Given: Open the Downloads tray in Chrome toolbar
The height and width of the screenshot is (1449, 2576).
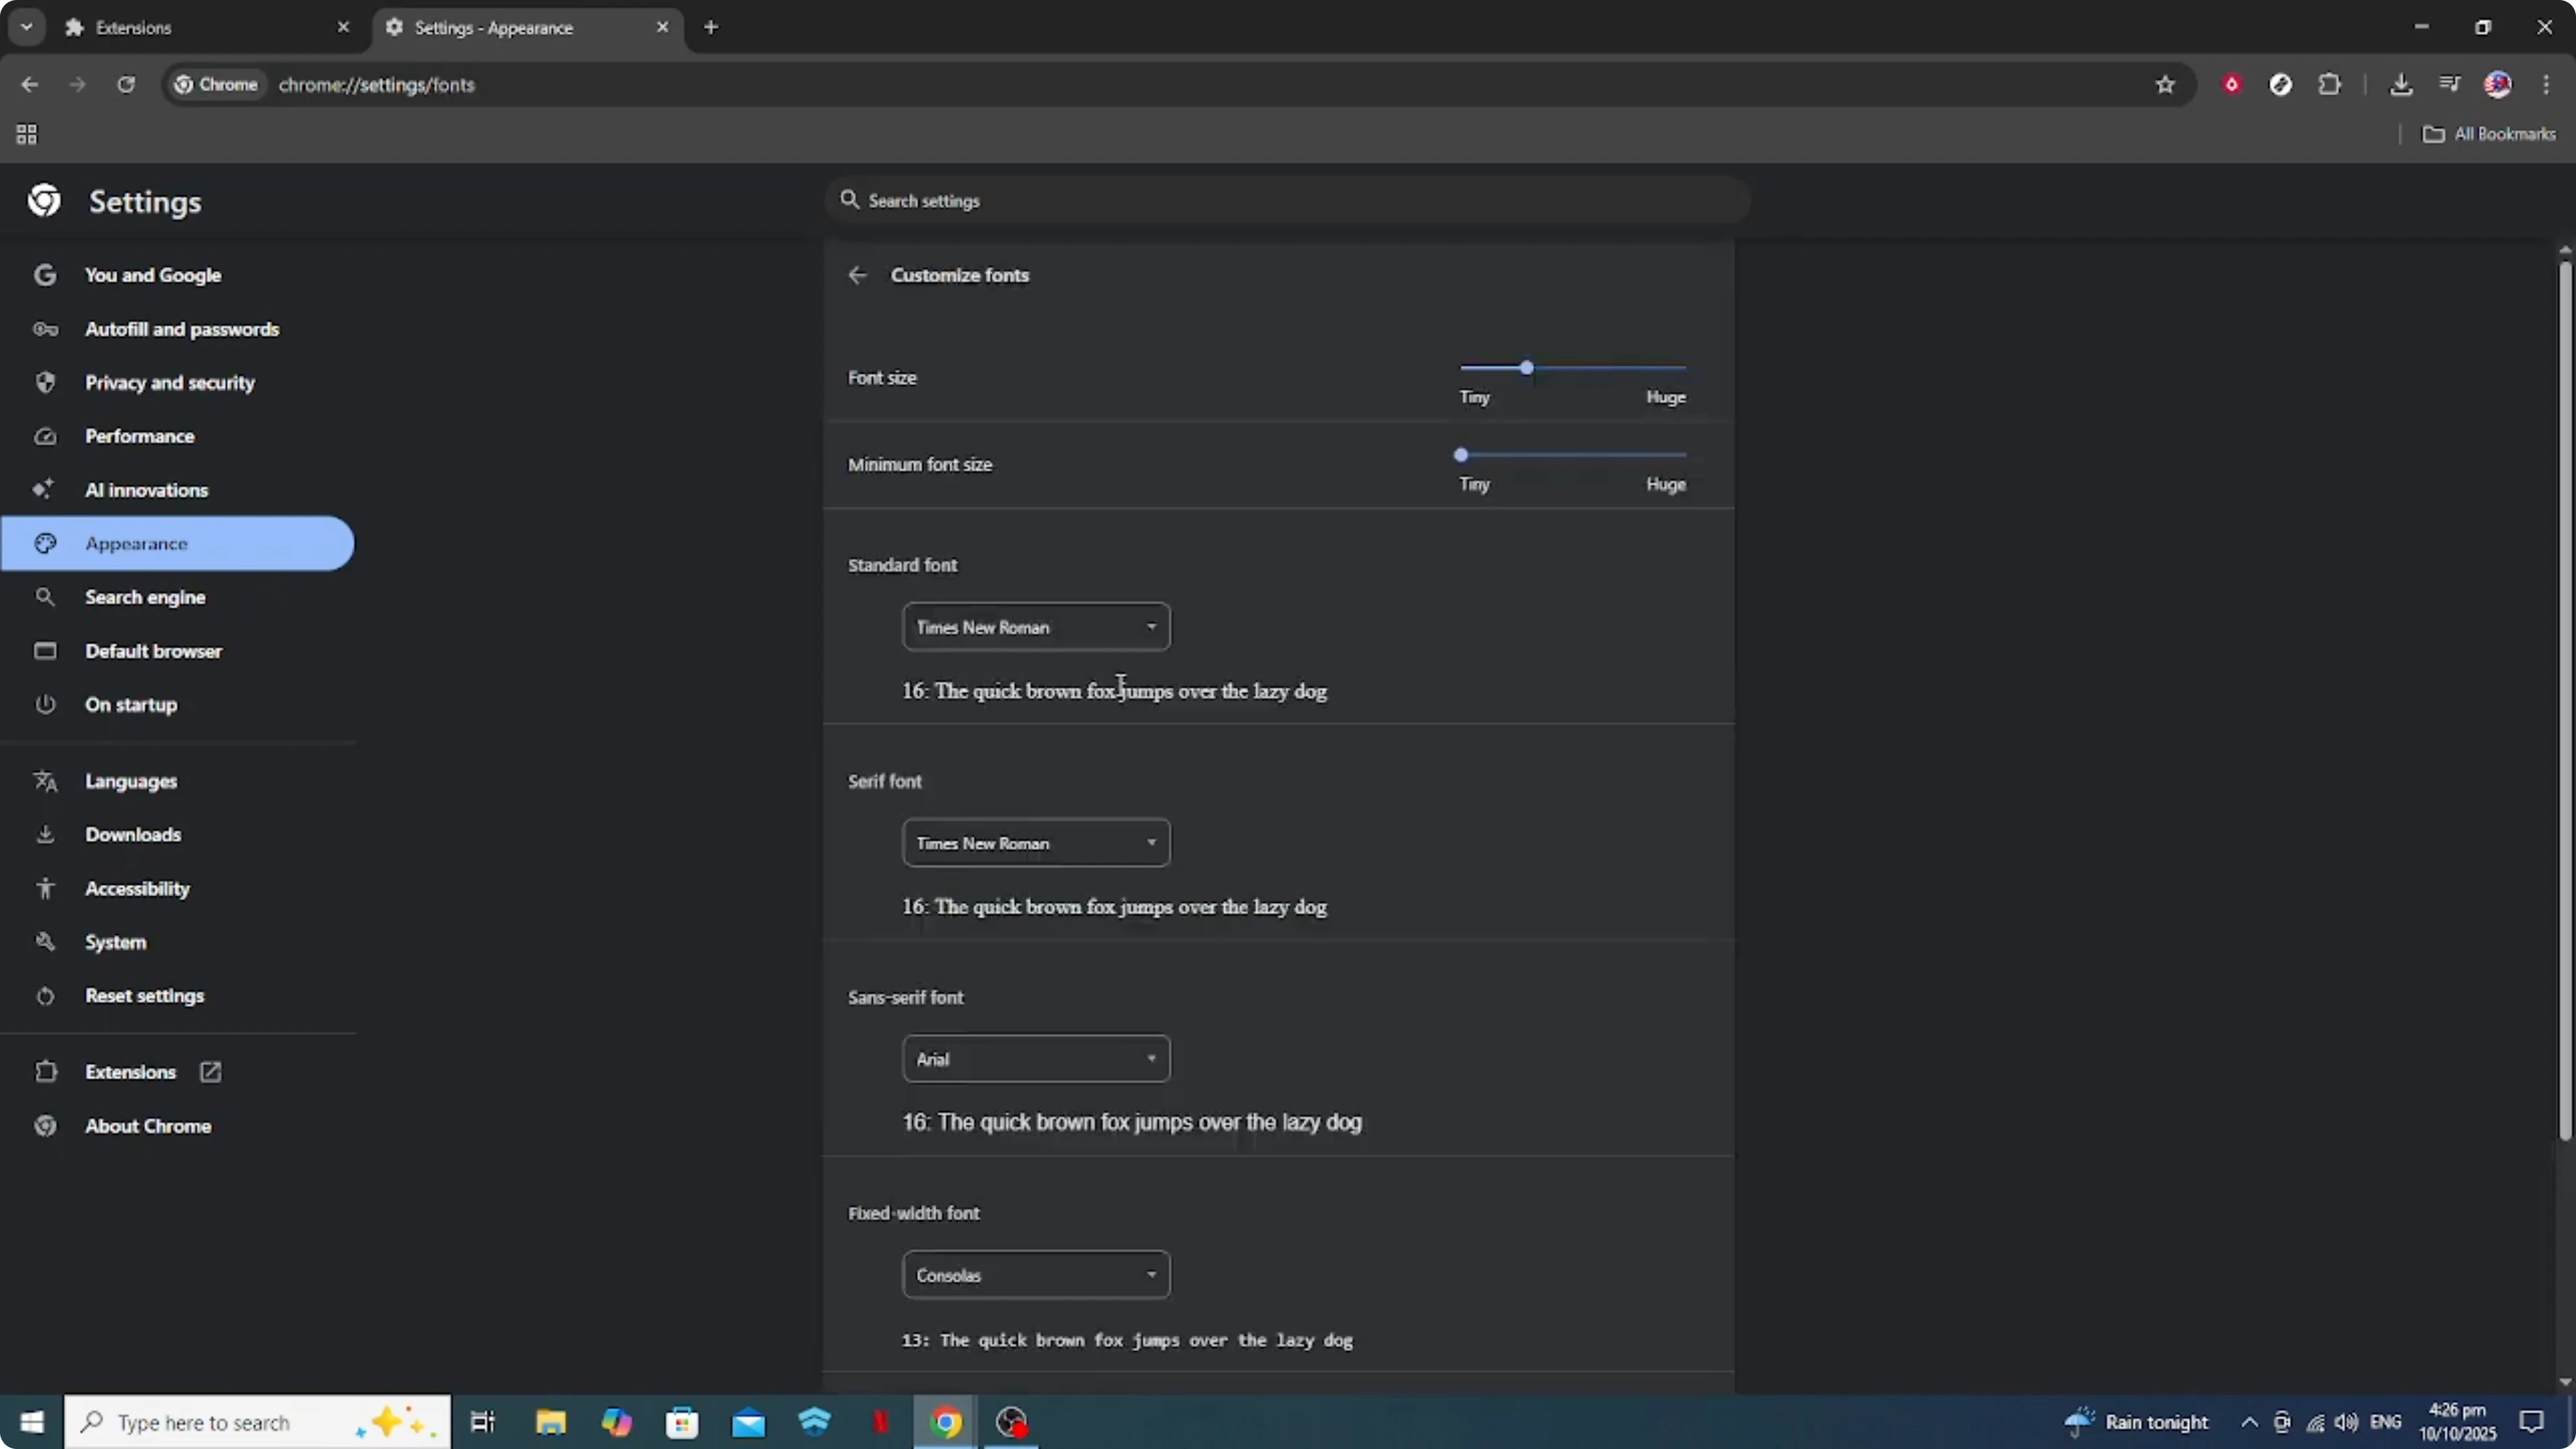Looking at the screenshot, I should point(2402,84).
